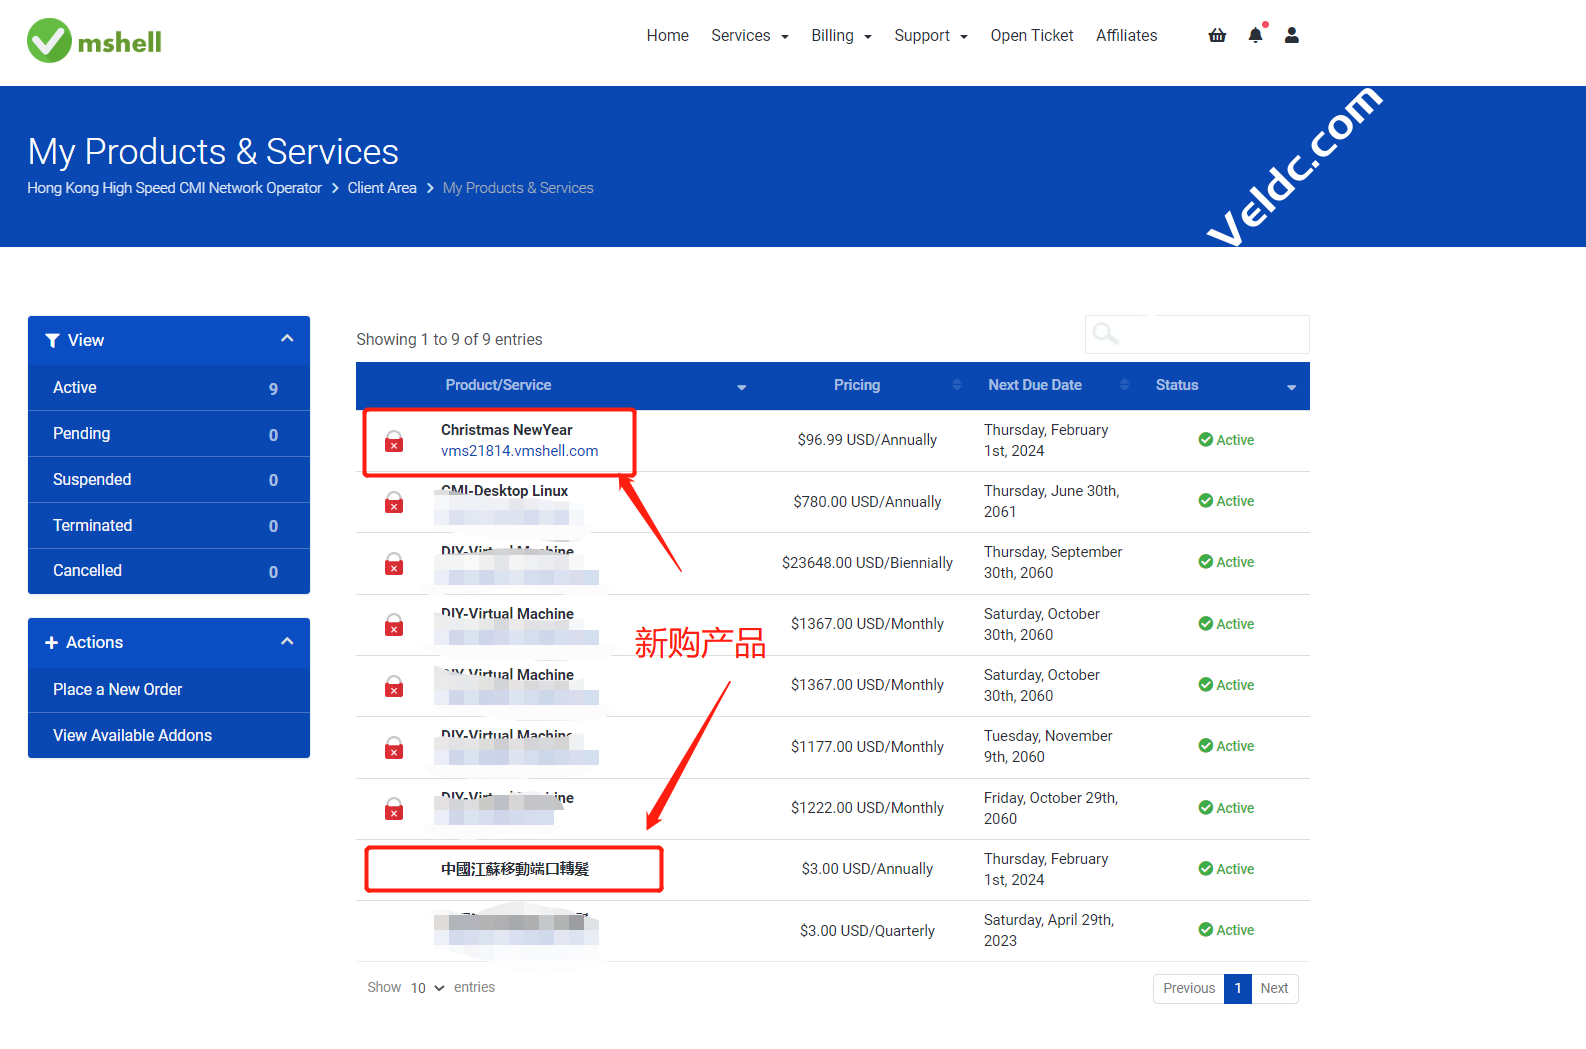The height and width of the screenshot is (1049, 1586).
Task: Open the Show entries count dropdown
Action: 427,988
